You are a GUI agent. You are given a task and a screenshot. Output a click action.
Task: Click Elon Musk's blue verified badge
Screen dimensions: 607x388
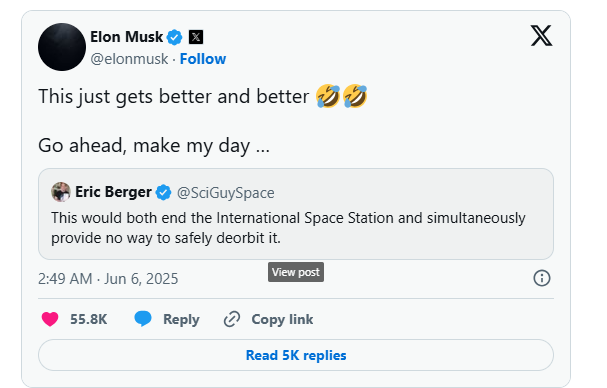point(175,37)
